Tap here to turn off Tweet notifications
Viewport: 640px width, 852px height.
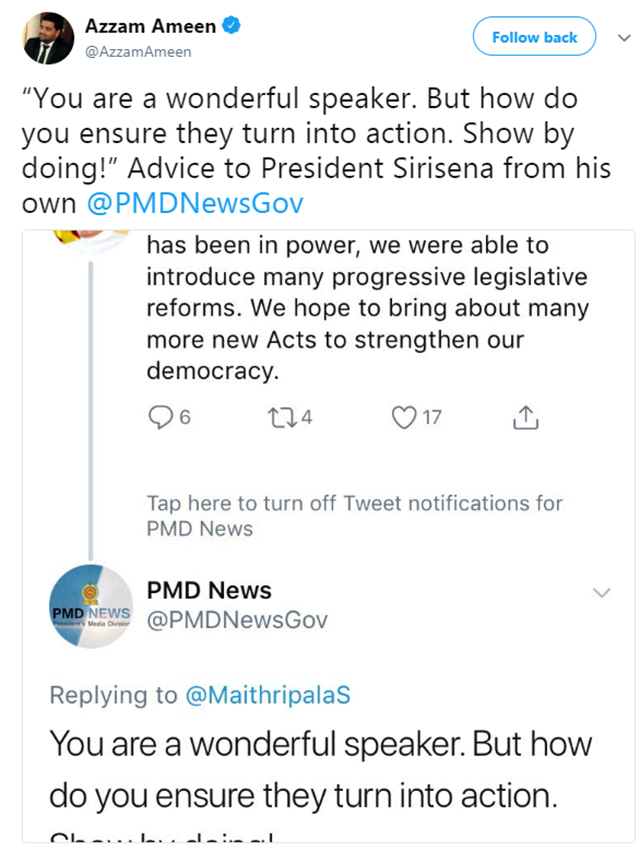[354, 515]
